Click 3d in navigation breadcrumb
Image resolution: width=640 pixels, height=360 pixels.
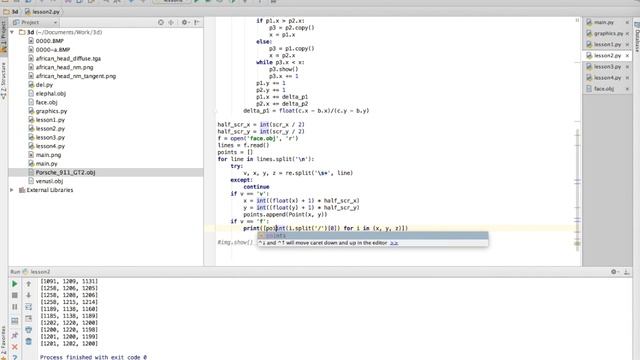(x=11, y=12)
